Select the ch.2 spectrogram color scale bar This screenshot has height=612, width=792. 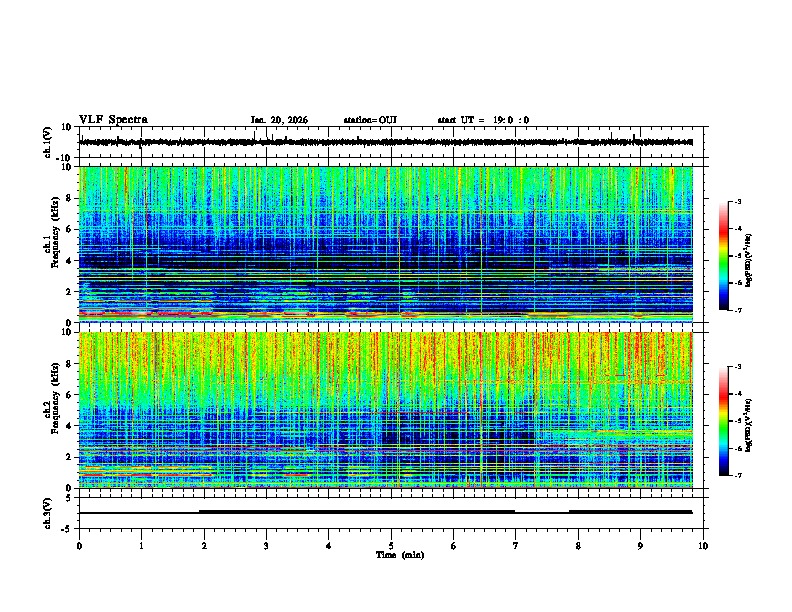723,421
